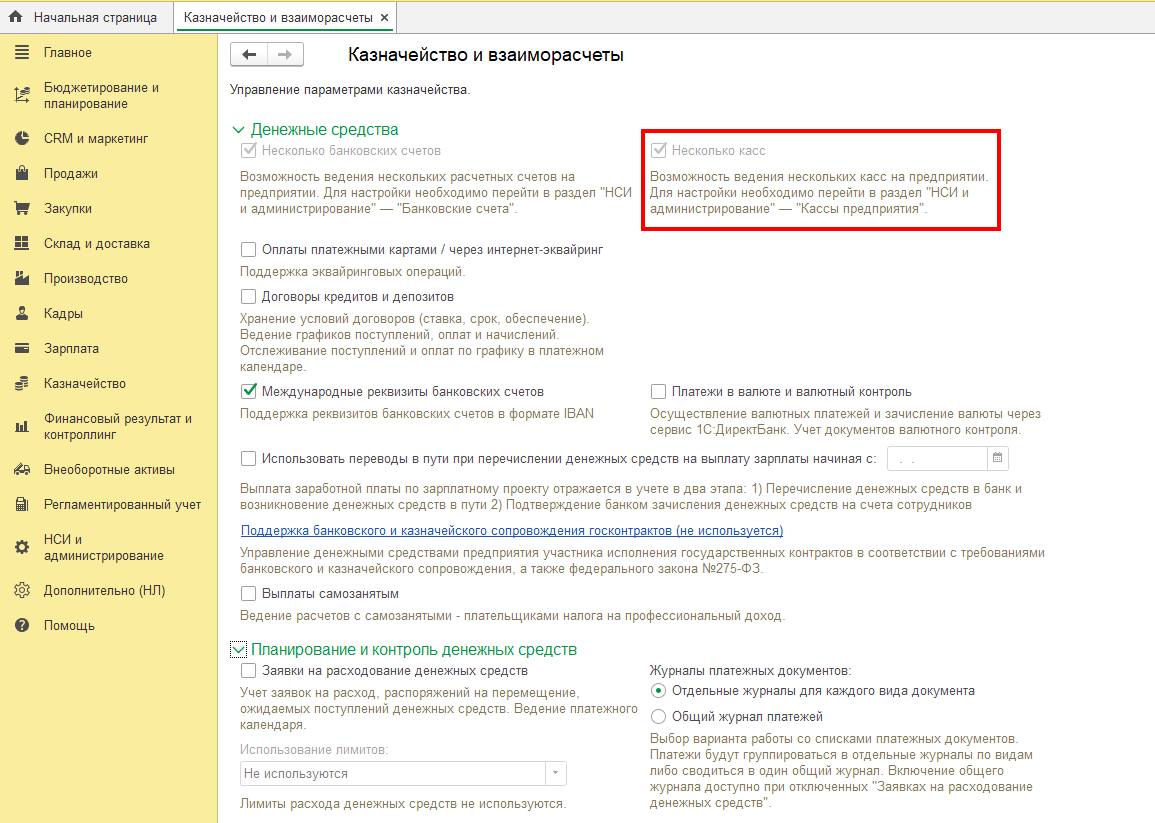Click the Продажи bag icon
Image resolution: width=1155 pixels, height=823 pixels.
coord(22,173)
